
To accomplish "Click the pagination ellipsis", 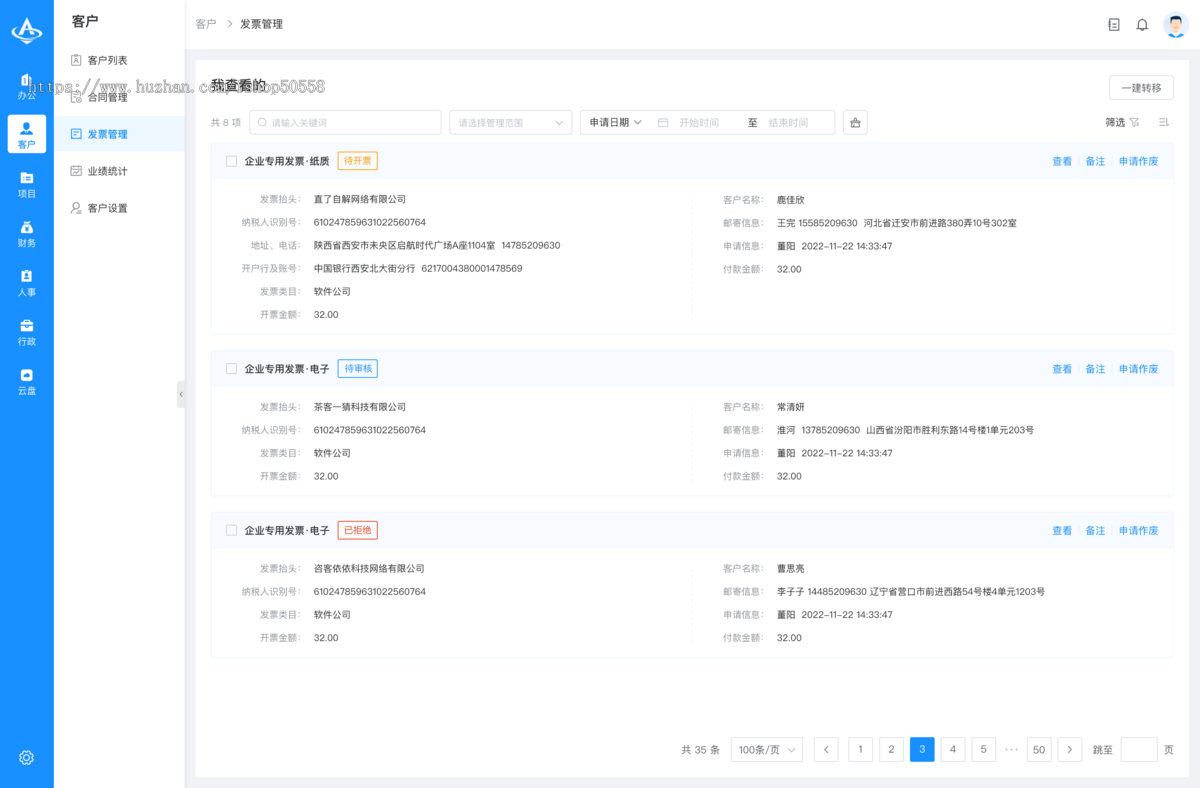I will 1011,750.
